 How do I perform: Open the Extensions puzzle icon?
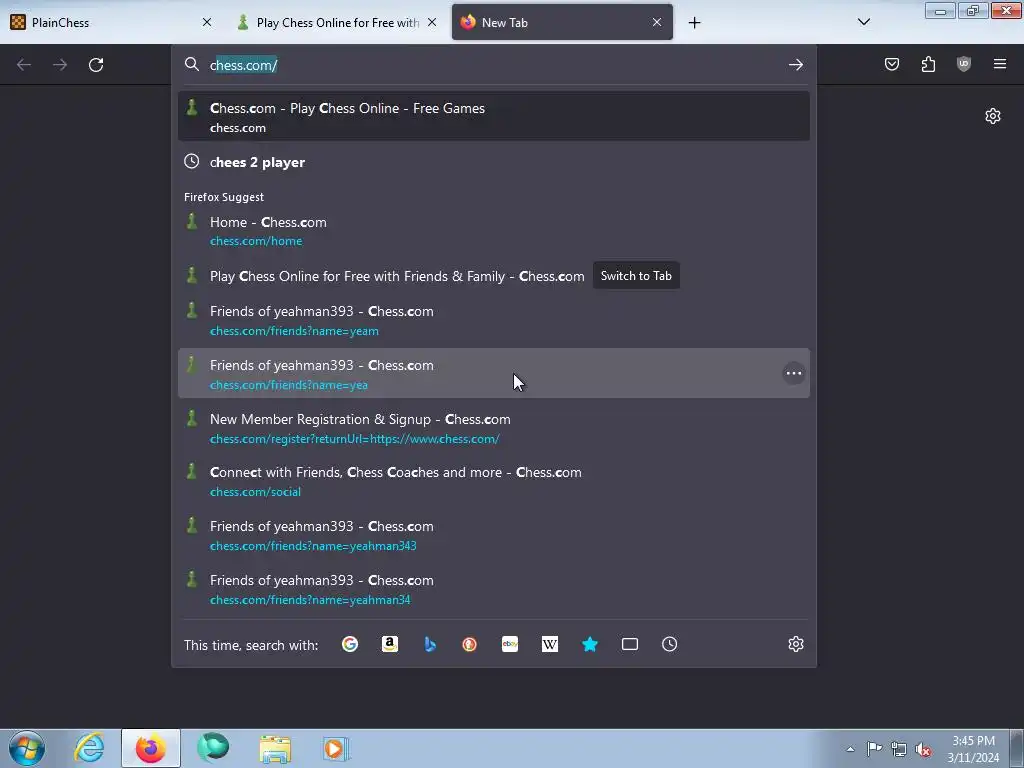(x=928, y=64)
